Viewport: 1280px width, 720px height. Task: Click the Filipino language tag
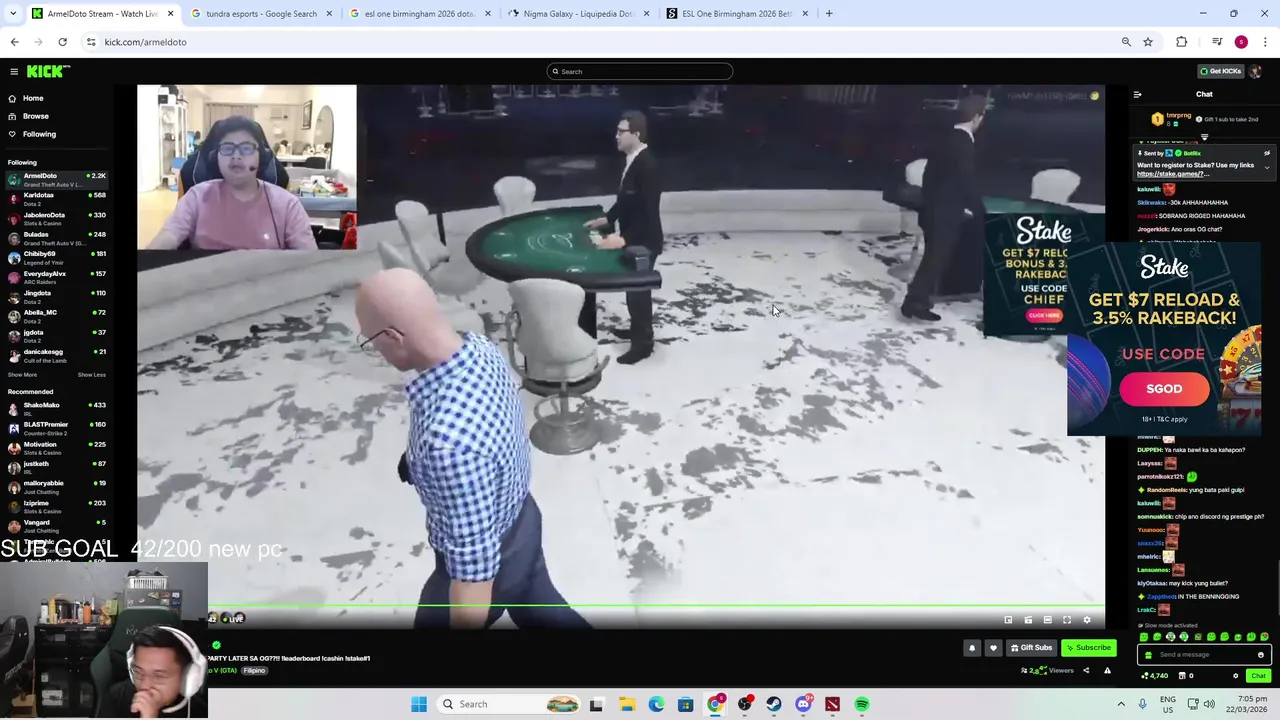pyautogui.click(x=254, y=671)
